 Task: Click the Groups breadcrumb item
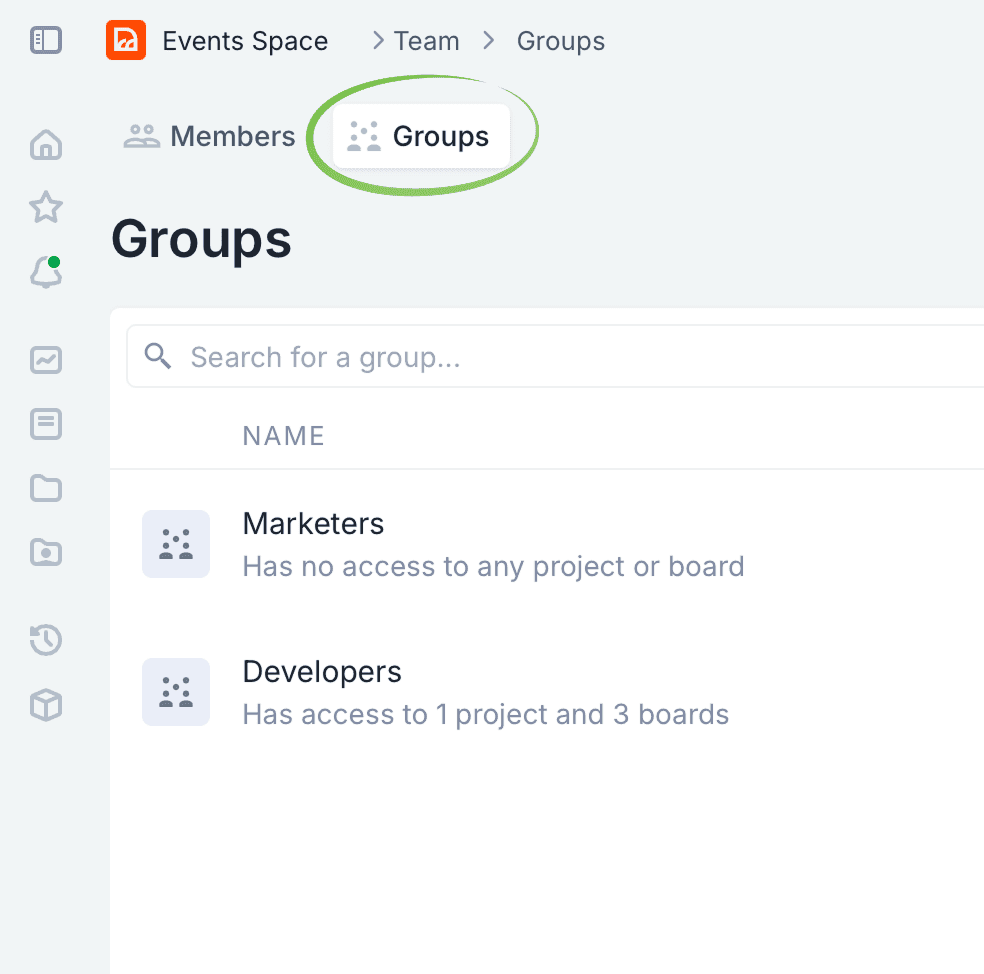pyautogui.click(x=560, y=41)
